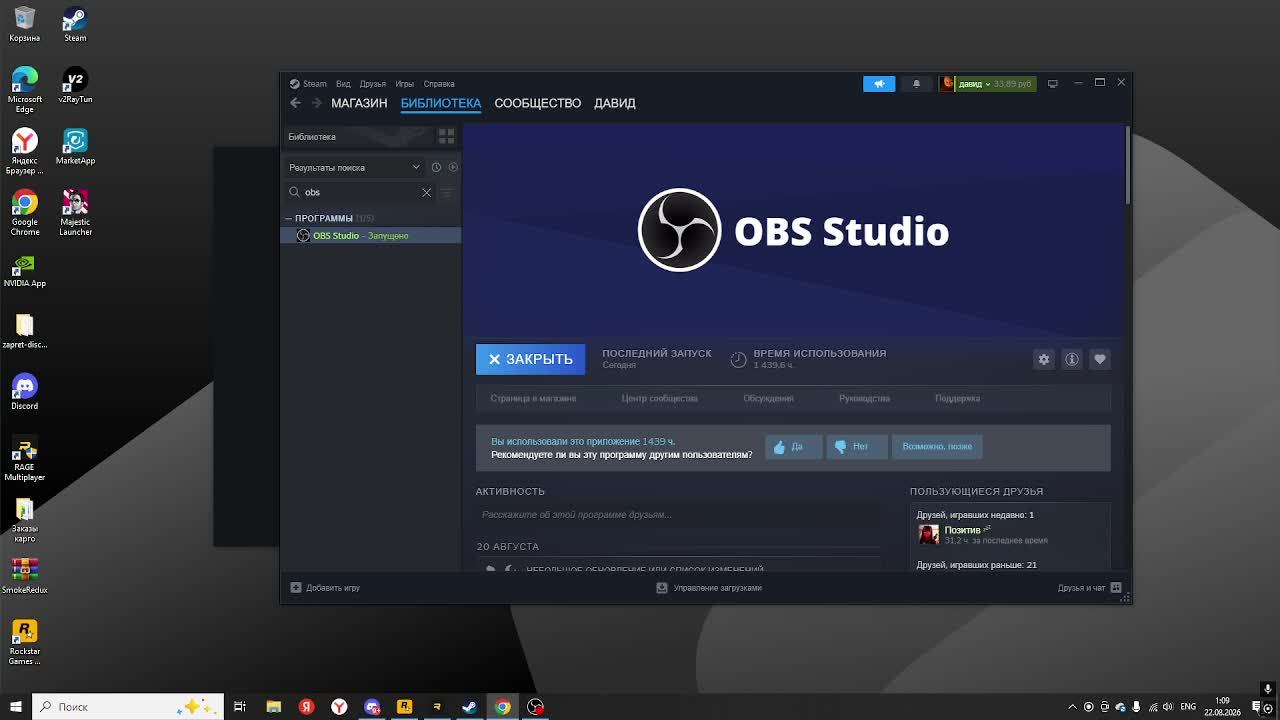Viewport: 1280px width, 720px height.
Task: Click the ЗАКРЫТЬ button to stop OBS
Action: pos(530,359)
